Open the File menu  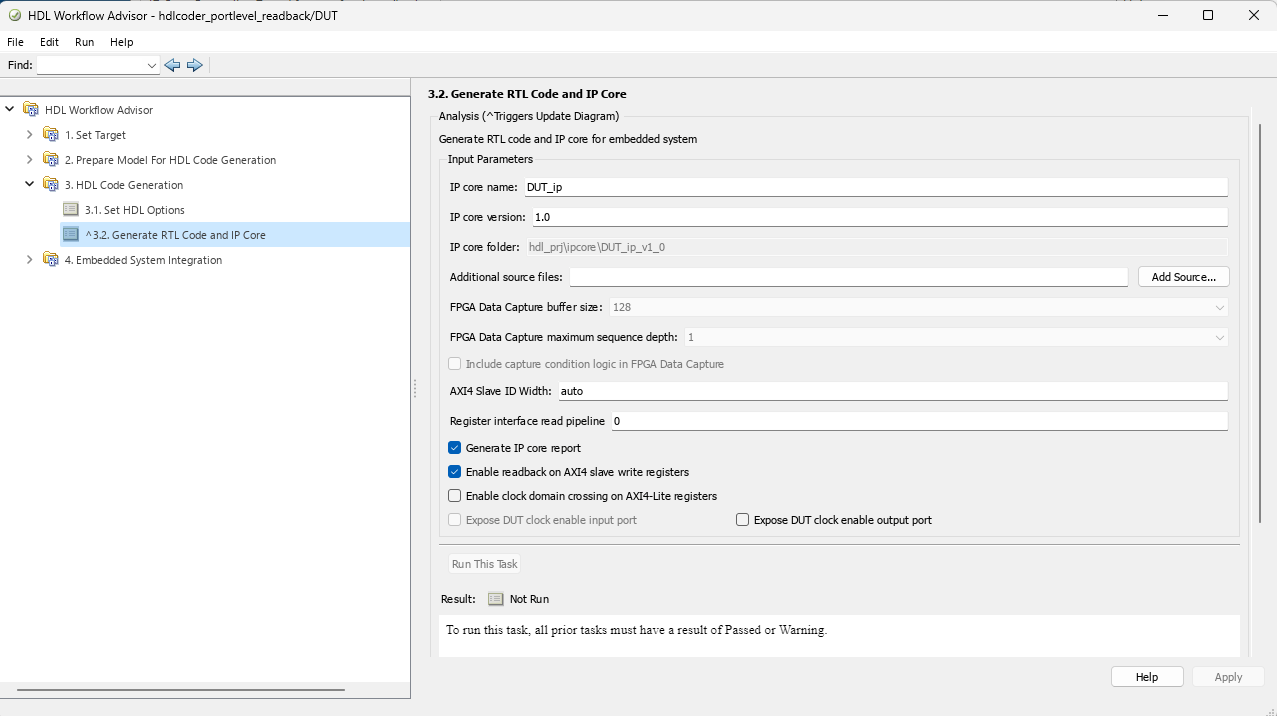click(16, 42)
